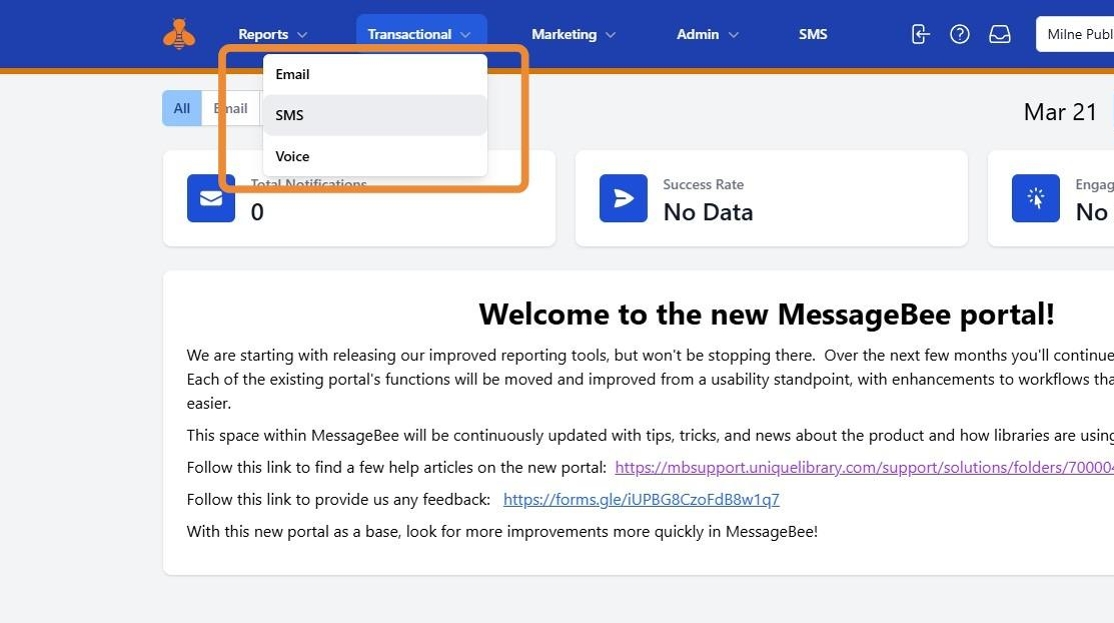Click the Mar 21 date text
This screenshot has width=1114, height=623.
pyautogui.click(x=1060, y=112)
